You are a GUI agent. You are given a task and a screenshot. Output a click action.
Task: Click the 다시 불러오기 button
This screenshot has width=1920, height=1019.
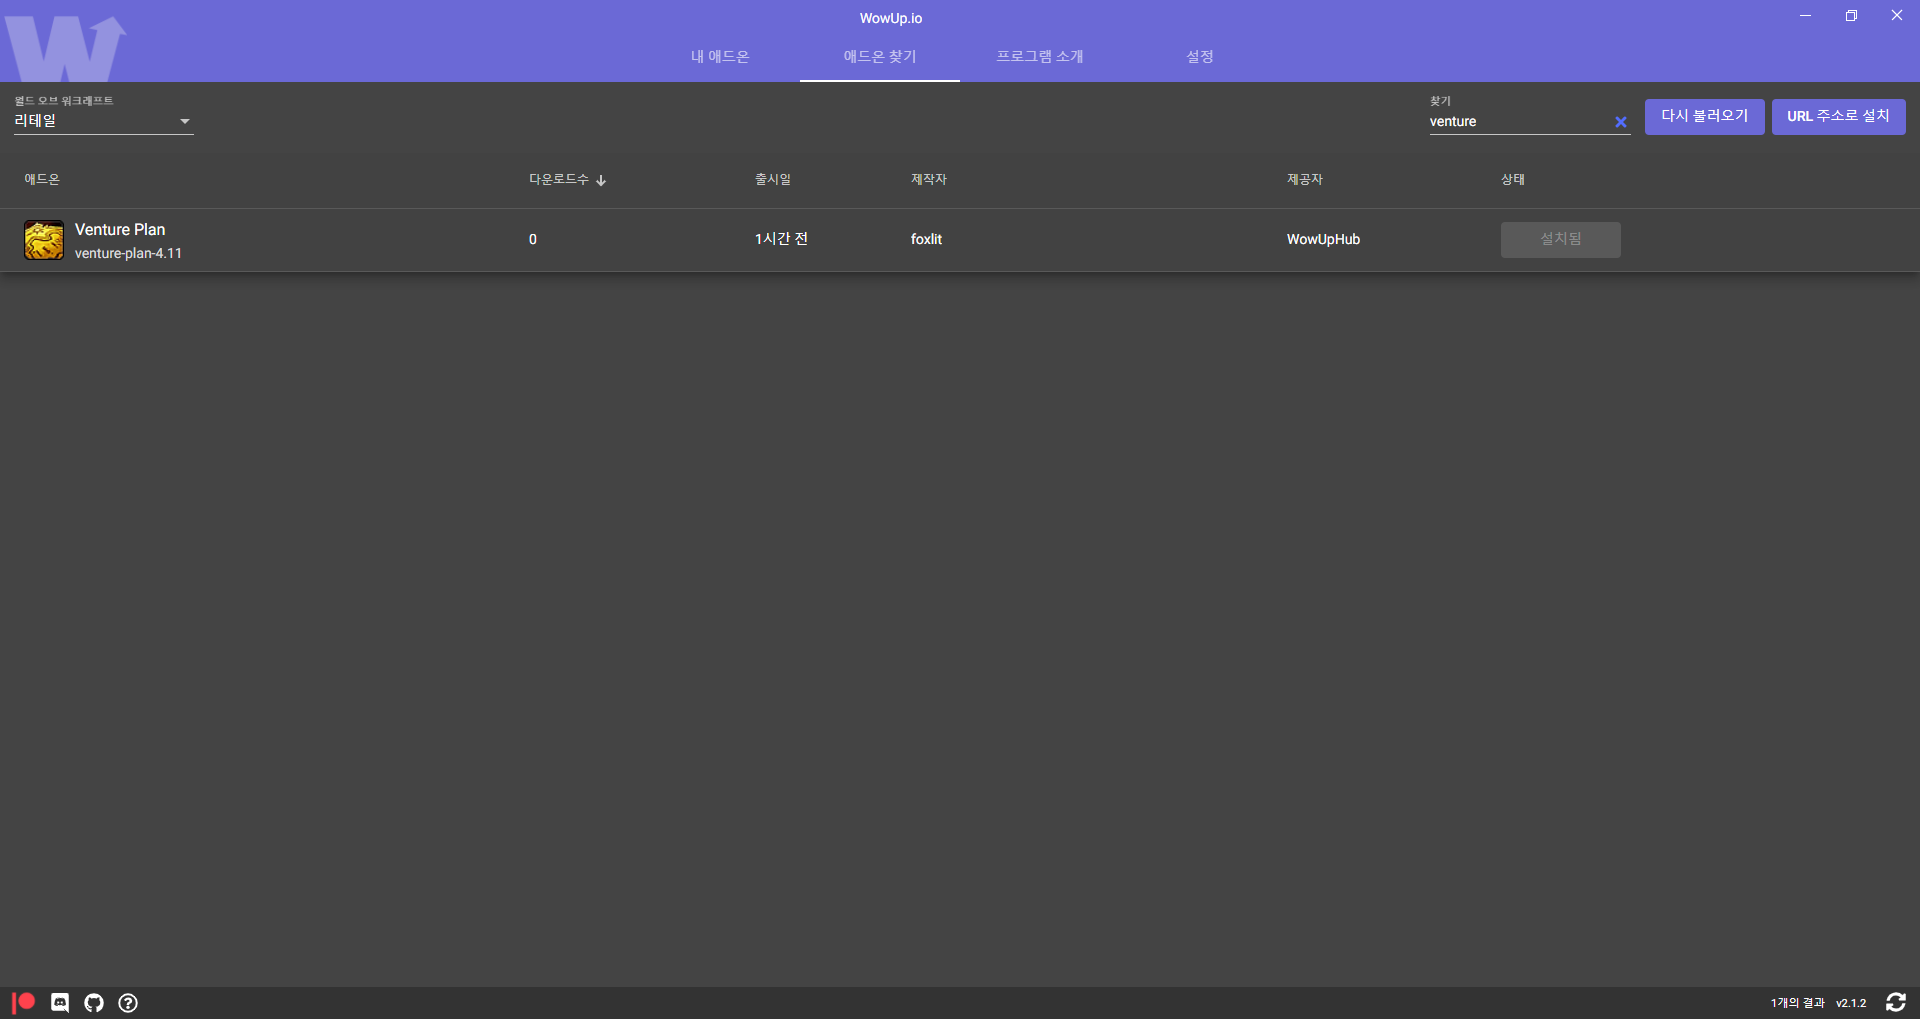[x=1704, y=116]
